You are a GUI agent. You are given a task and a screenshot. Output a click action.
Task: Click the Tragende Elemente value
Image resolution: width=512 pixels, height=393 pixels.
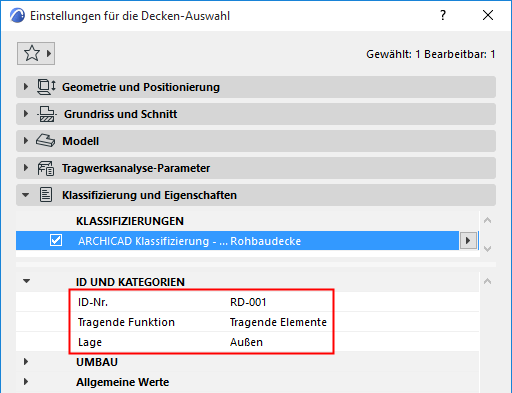click(x=278, y=322)
